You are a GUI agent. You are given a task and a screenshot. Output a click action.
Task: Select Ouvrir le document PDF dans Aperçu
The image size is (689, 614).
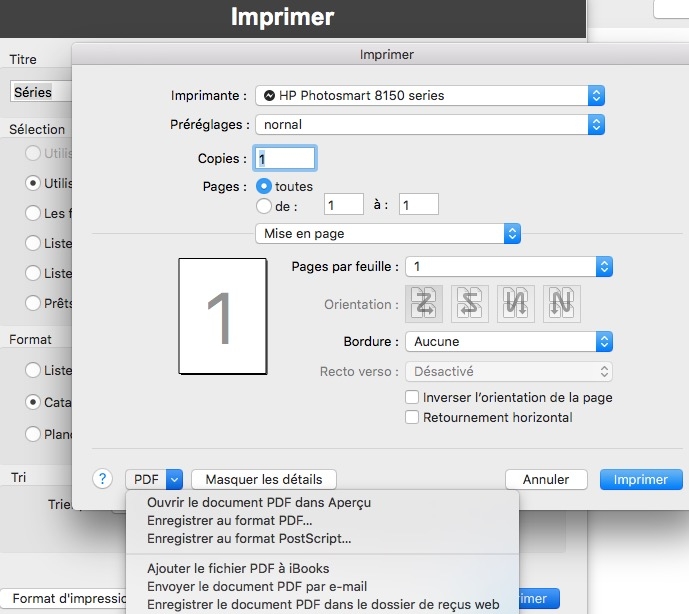pos(258,502)
